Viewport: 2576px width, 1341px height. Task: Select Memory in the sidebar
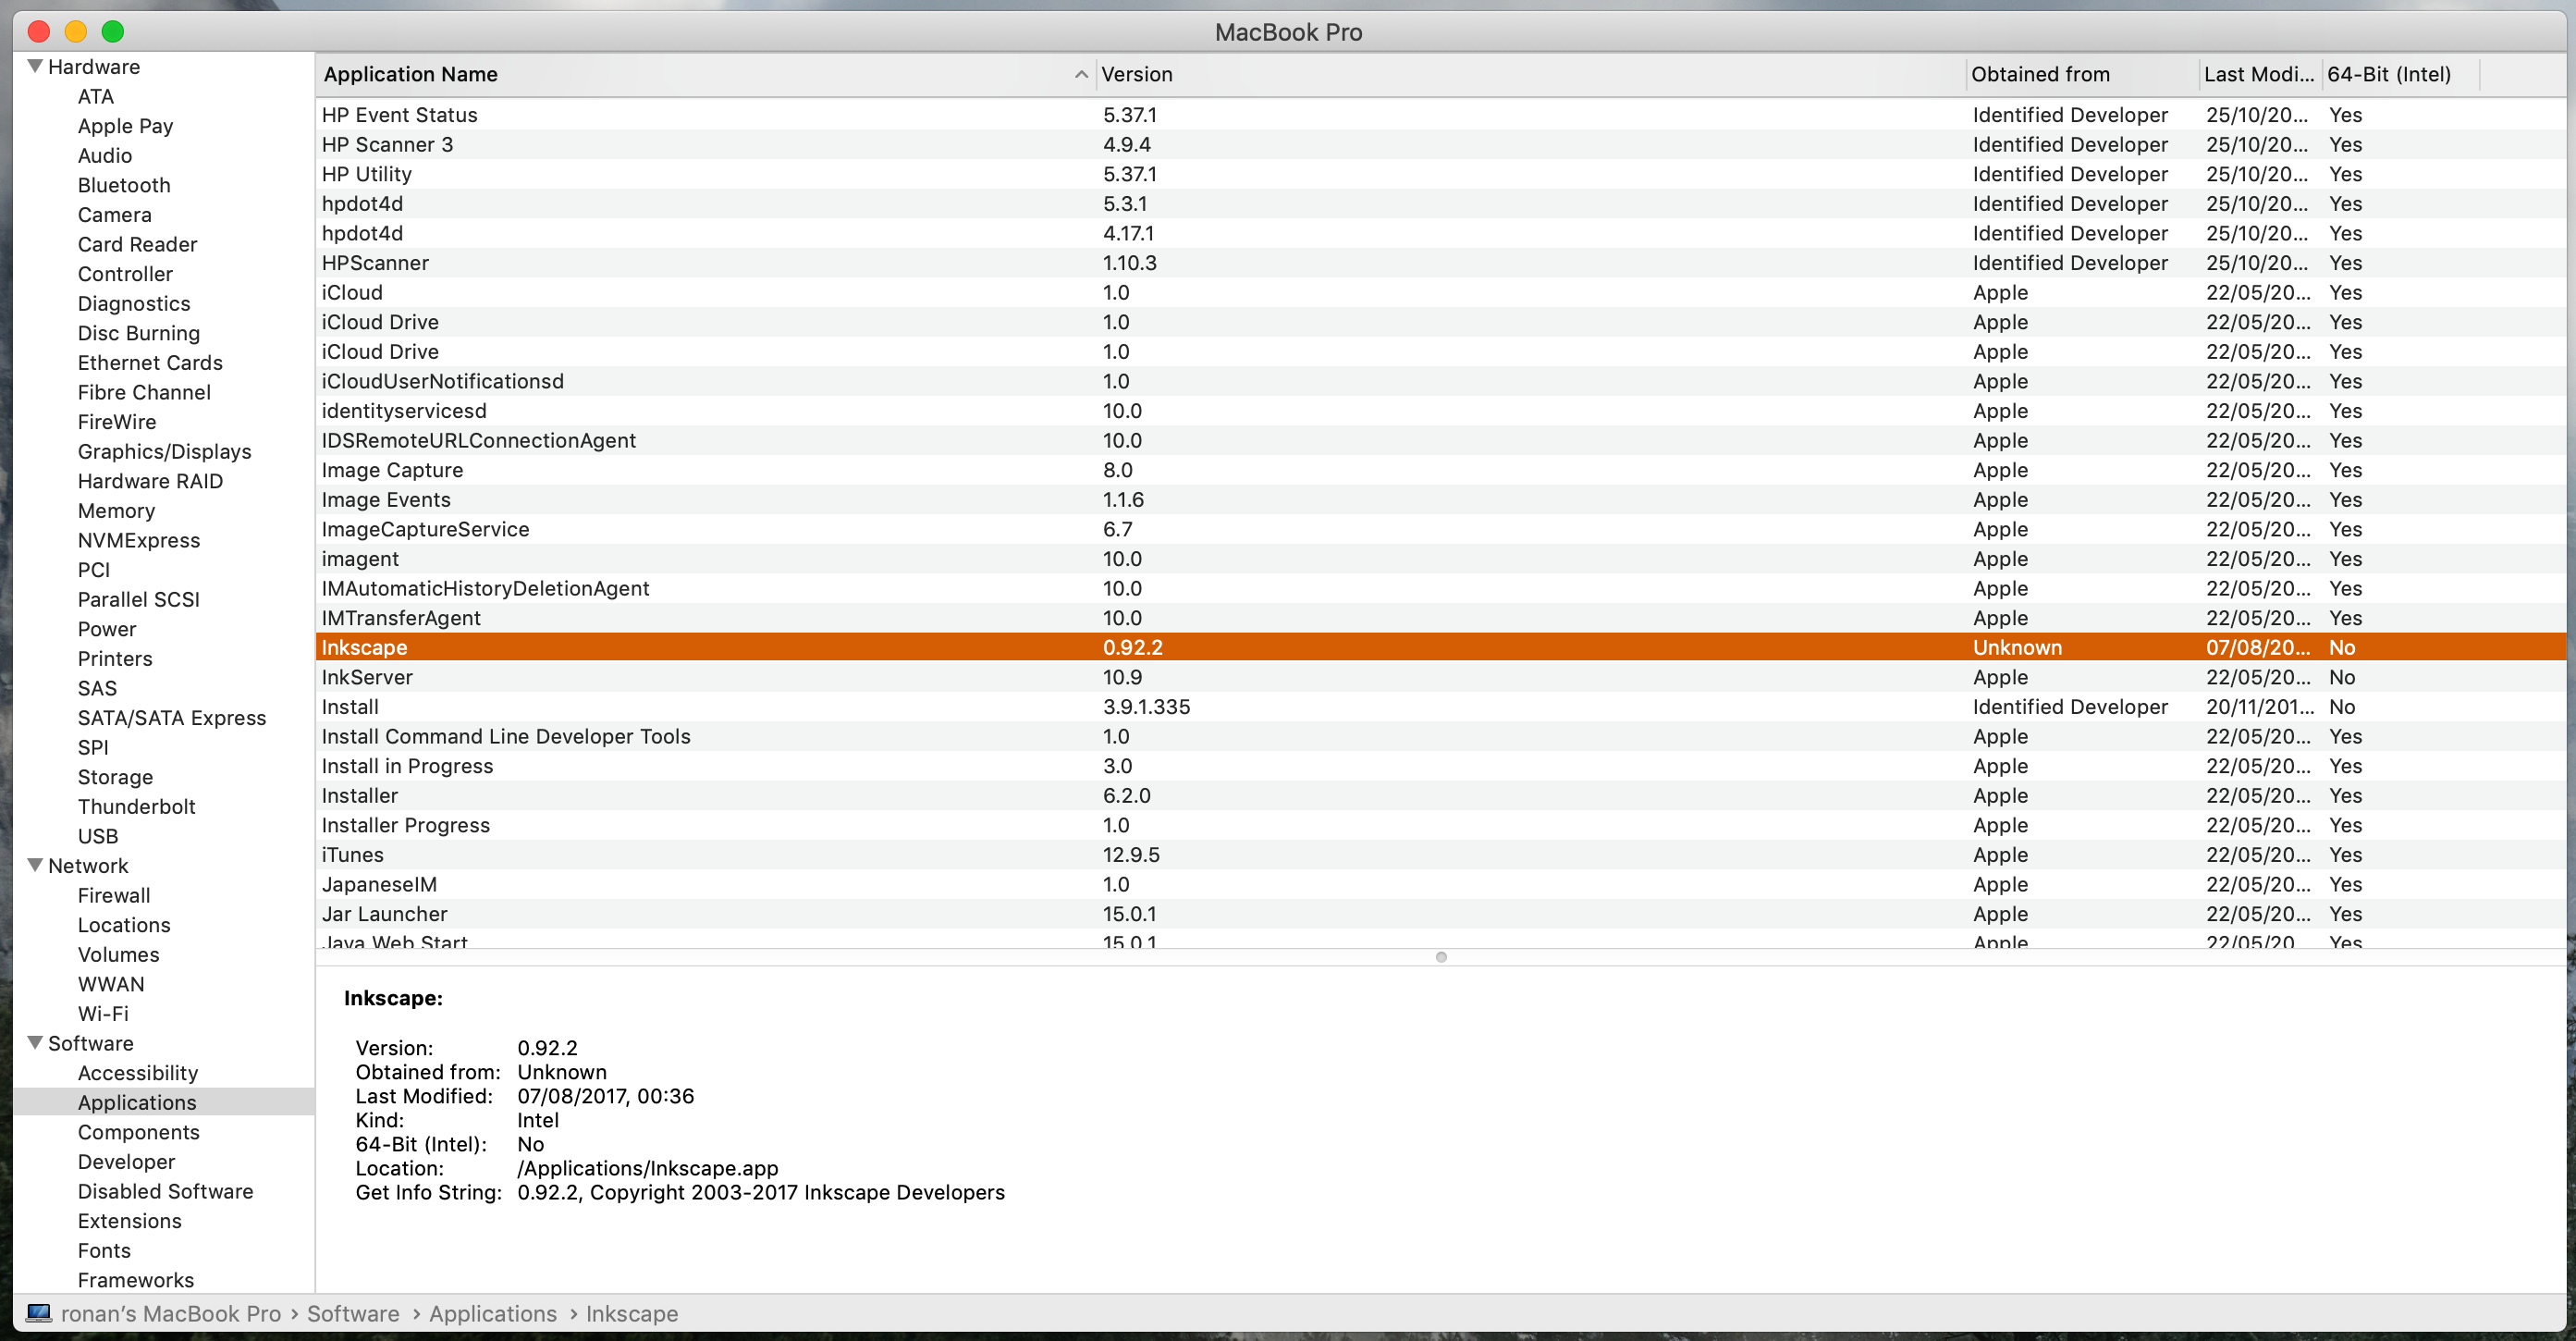pyautogui.click(x=117, y=510)
